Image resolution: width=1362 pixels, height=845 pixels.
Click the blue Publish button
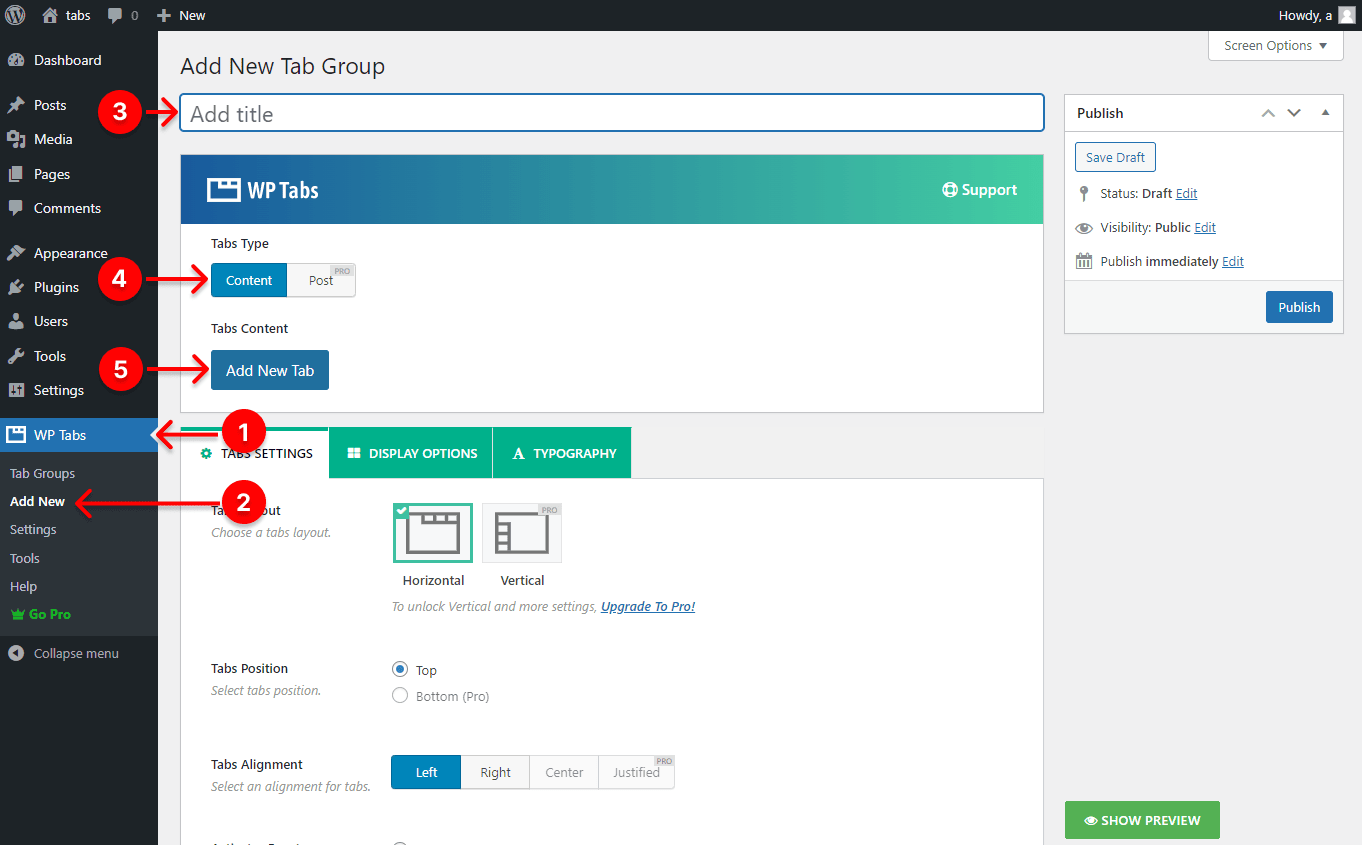point(1299,307)
